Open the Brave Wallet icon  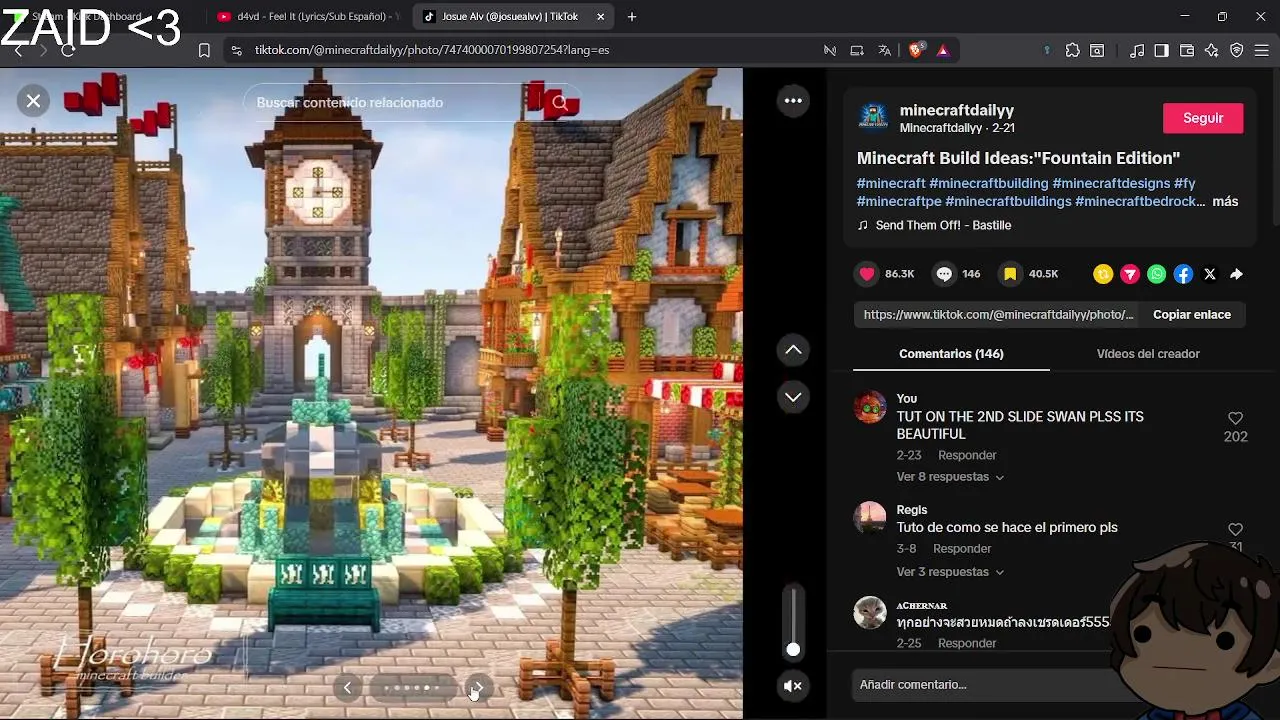click(1187, 50)
